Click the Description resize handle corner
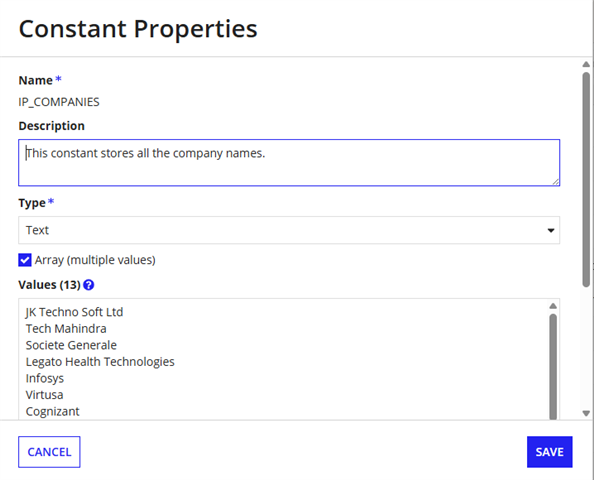The width and height of the screenshot is (594, 480). (556, 182)
